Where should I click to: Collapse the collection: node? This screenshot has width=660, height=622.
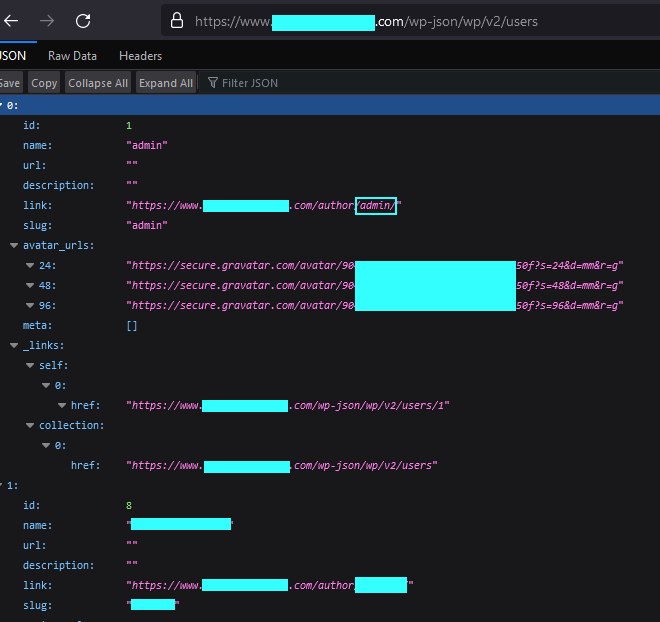coord(30,425)
